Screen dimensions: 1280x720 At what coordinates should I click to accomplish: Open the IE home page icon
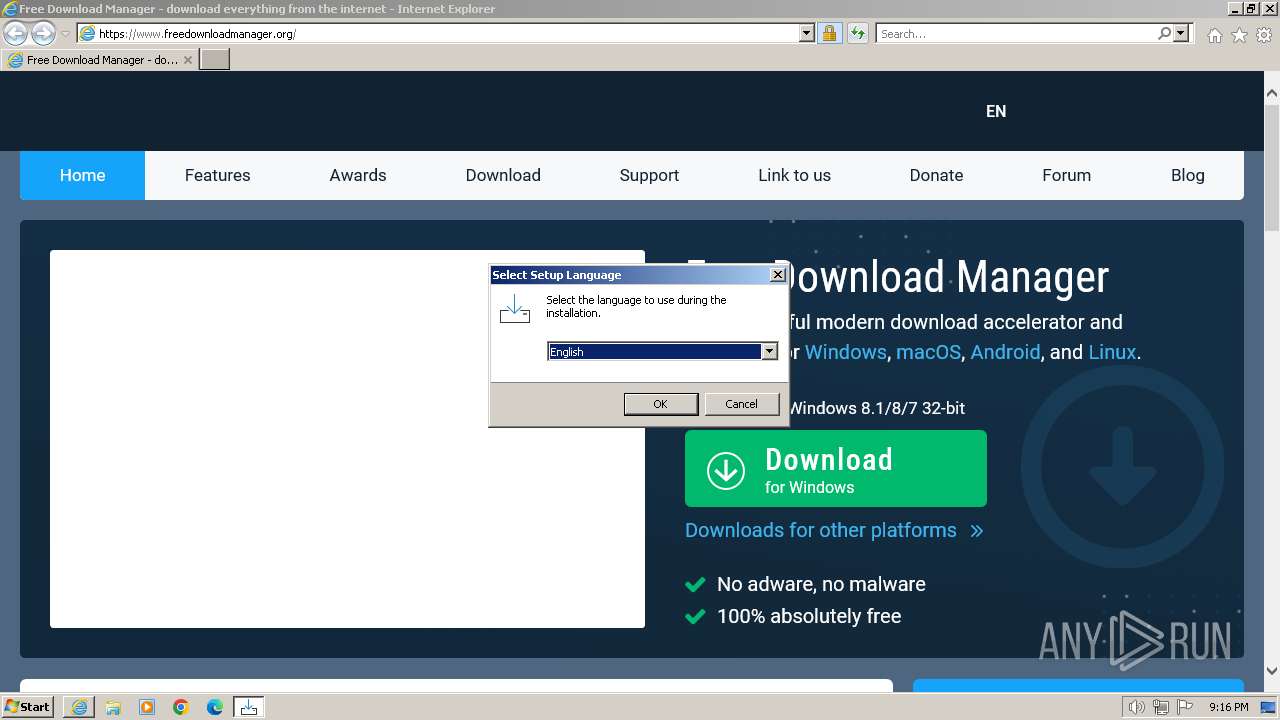click(x=1214, y=35)
